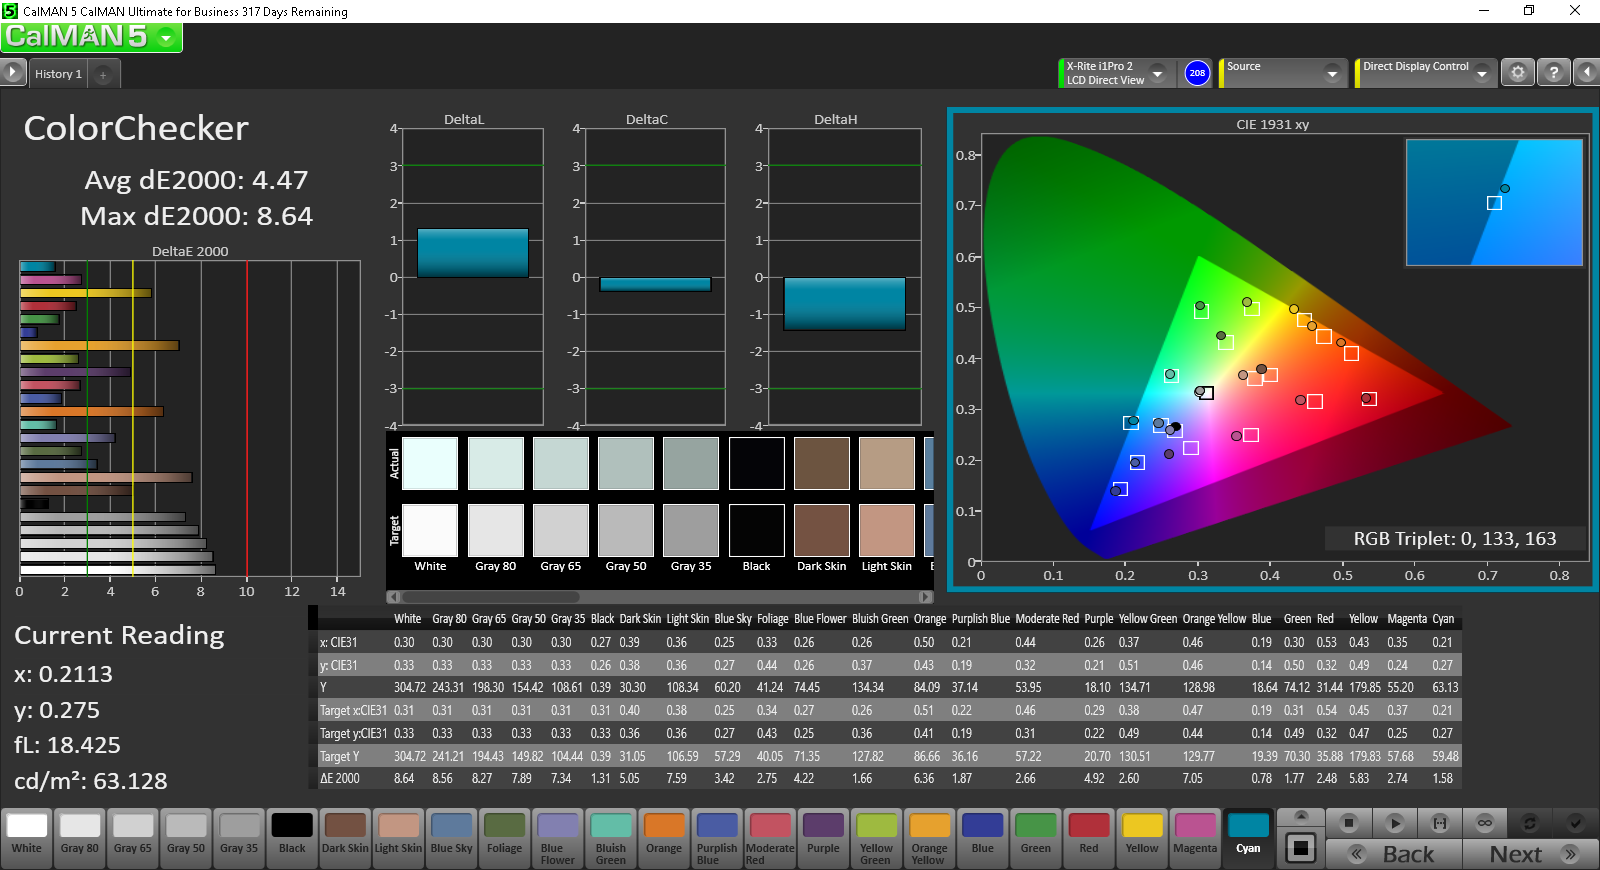Click the zoomed CIE inset thumbnail

click(x=1494, y=202)
